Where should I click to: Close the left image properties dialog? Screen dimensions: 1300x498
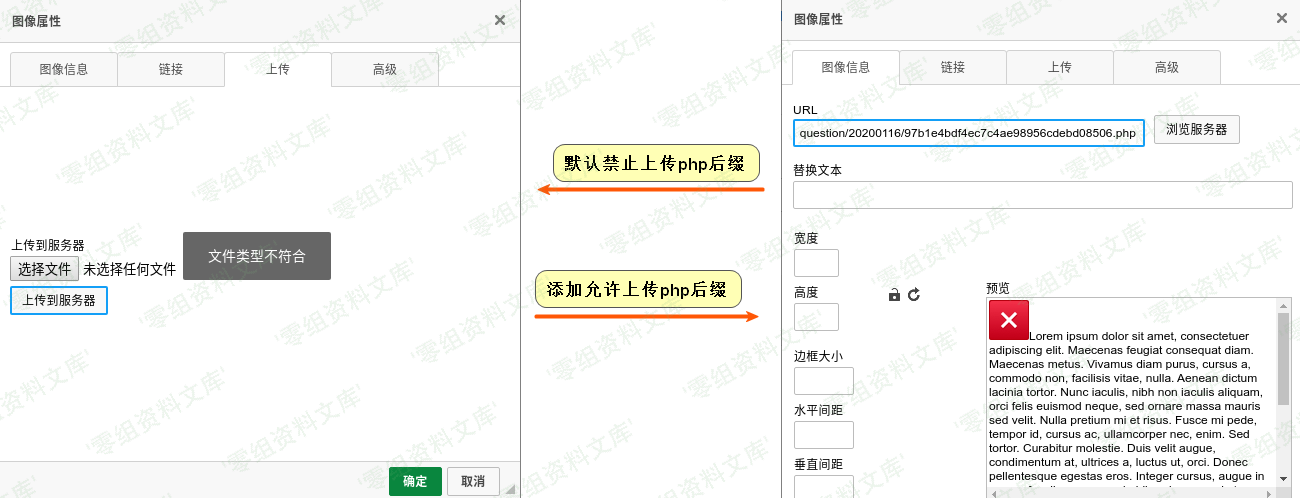click(500, 20)
